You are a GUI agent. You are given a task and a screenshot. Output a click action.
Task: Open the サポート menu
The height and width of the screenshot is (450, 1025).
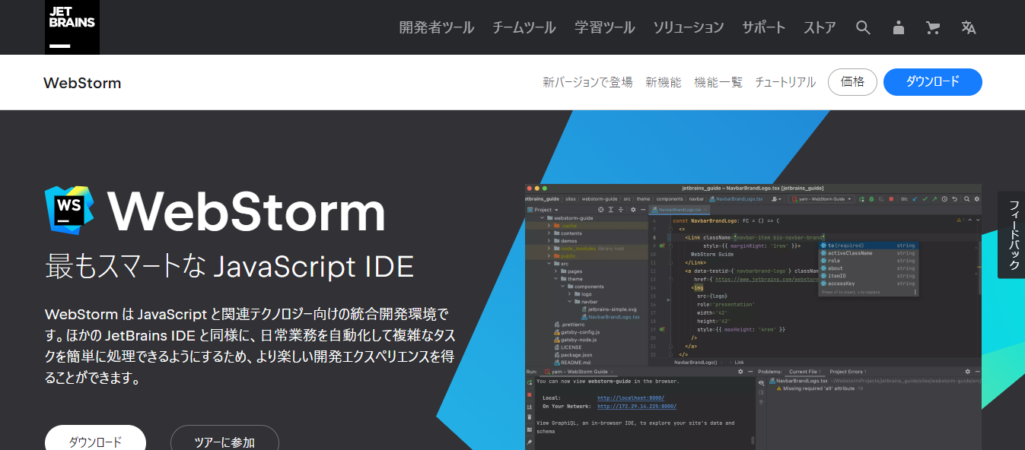(x=764, y=27)
